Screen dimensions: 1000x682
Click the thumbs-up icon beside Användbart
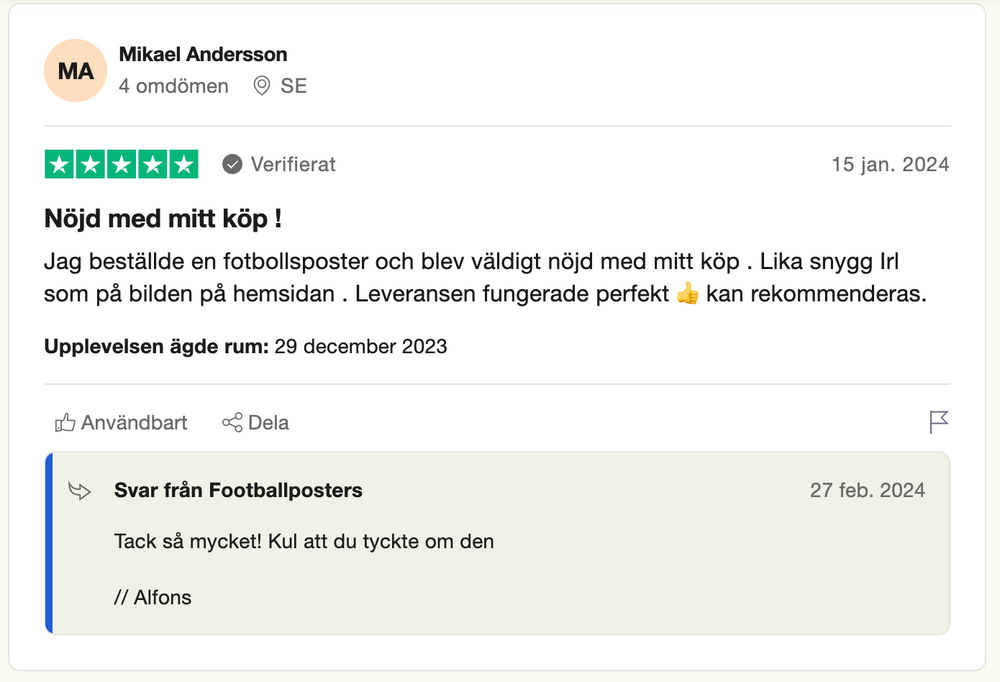pyautogui.click(x=65, y=423)
